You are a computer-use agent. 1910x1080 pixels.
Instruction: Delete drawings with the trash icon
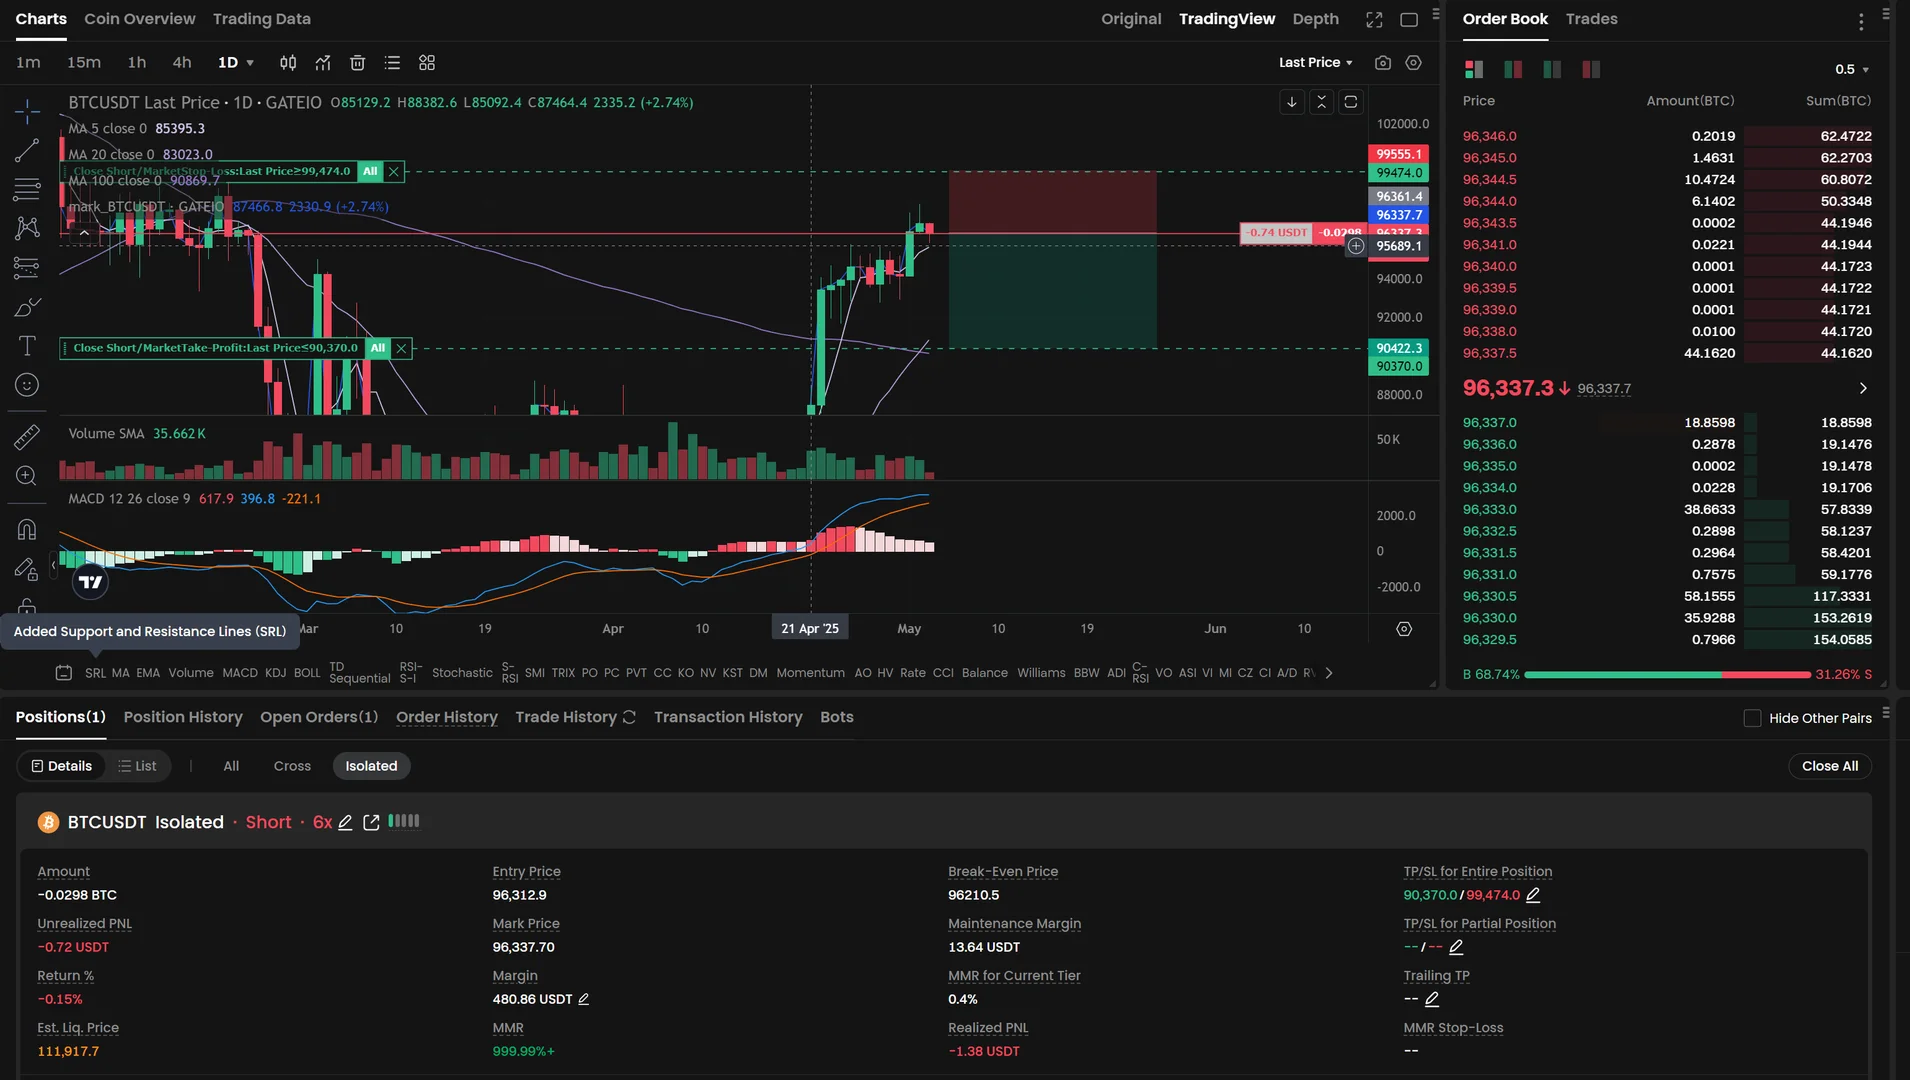pos(357,63)
